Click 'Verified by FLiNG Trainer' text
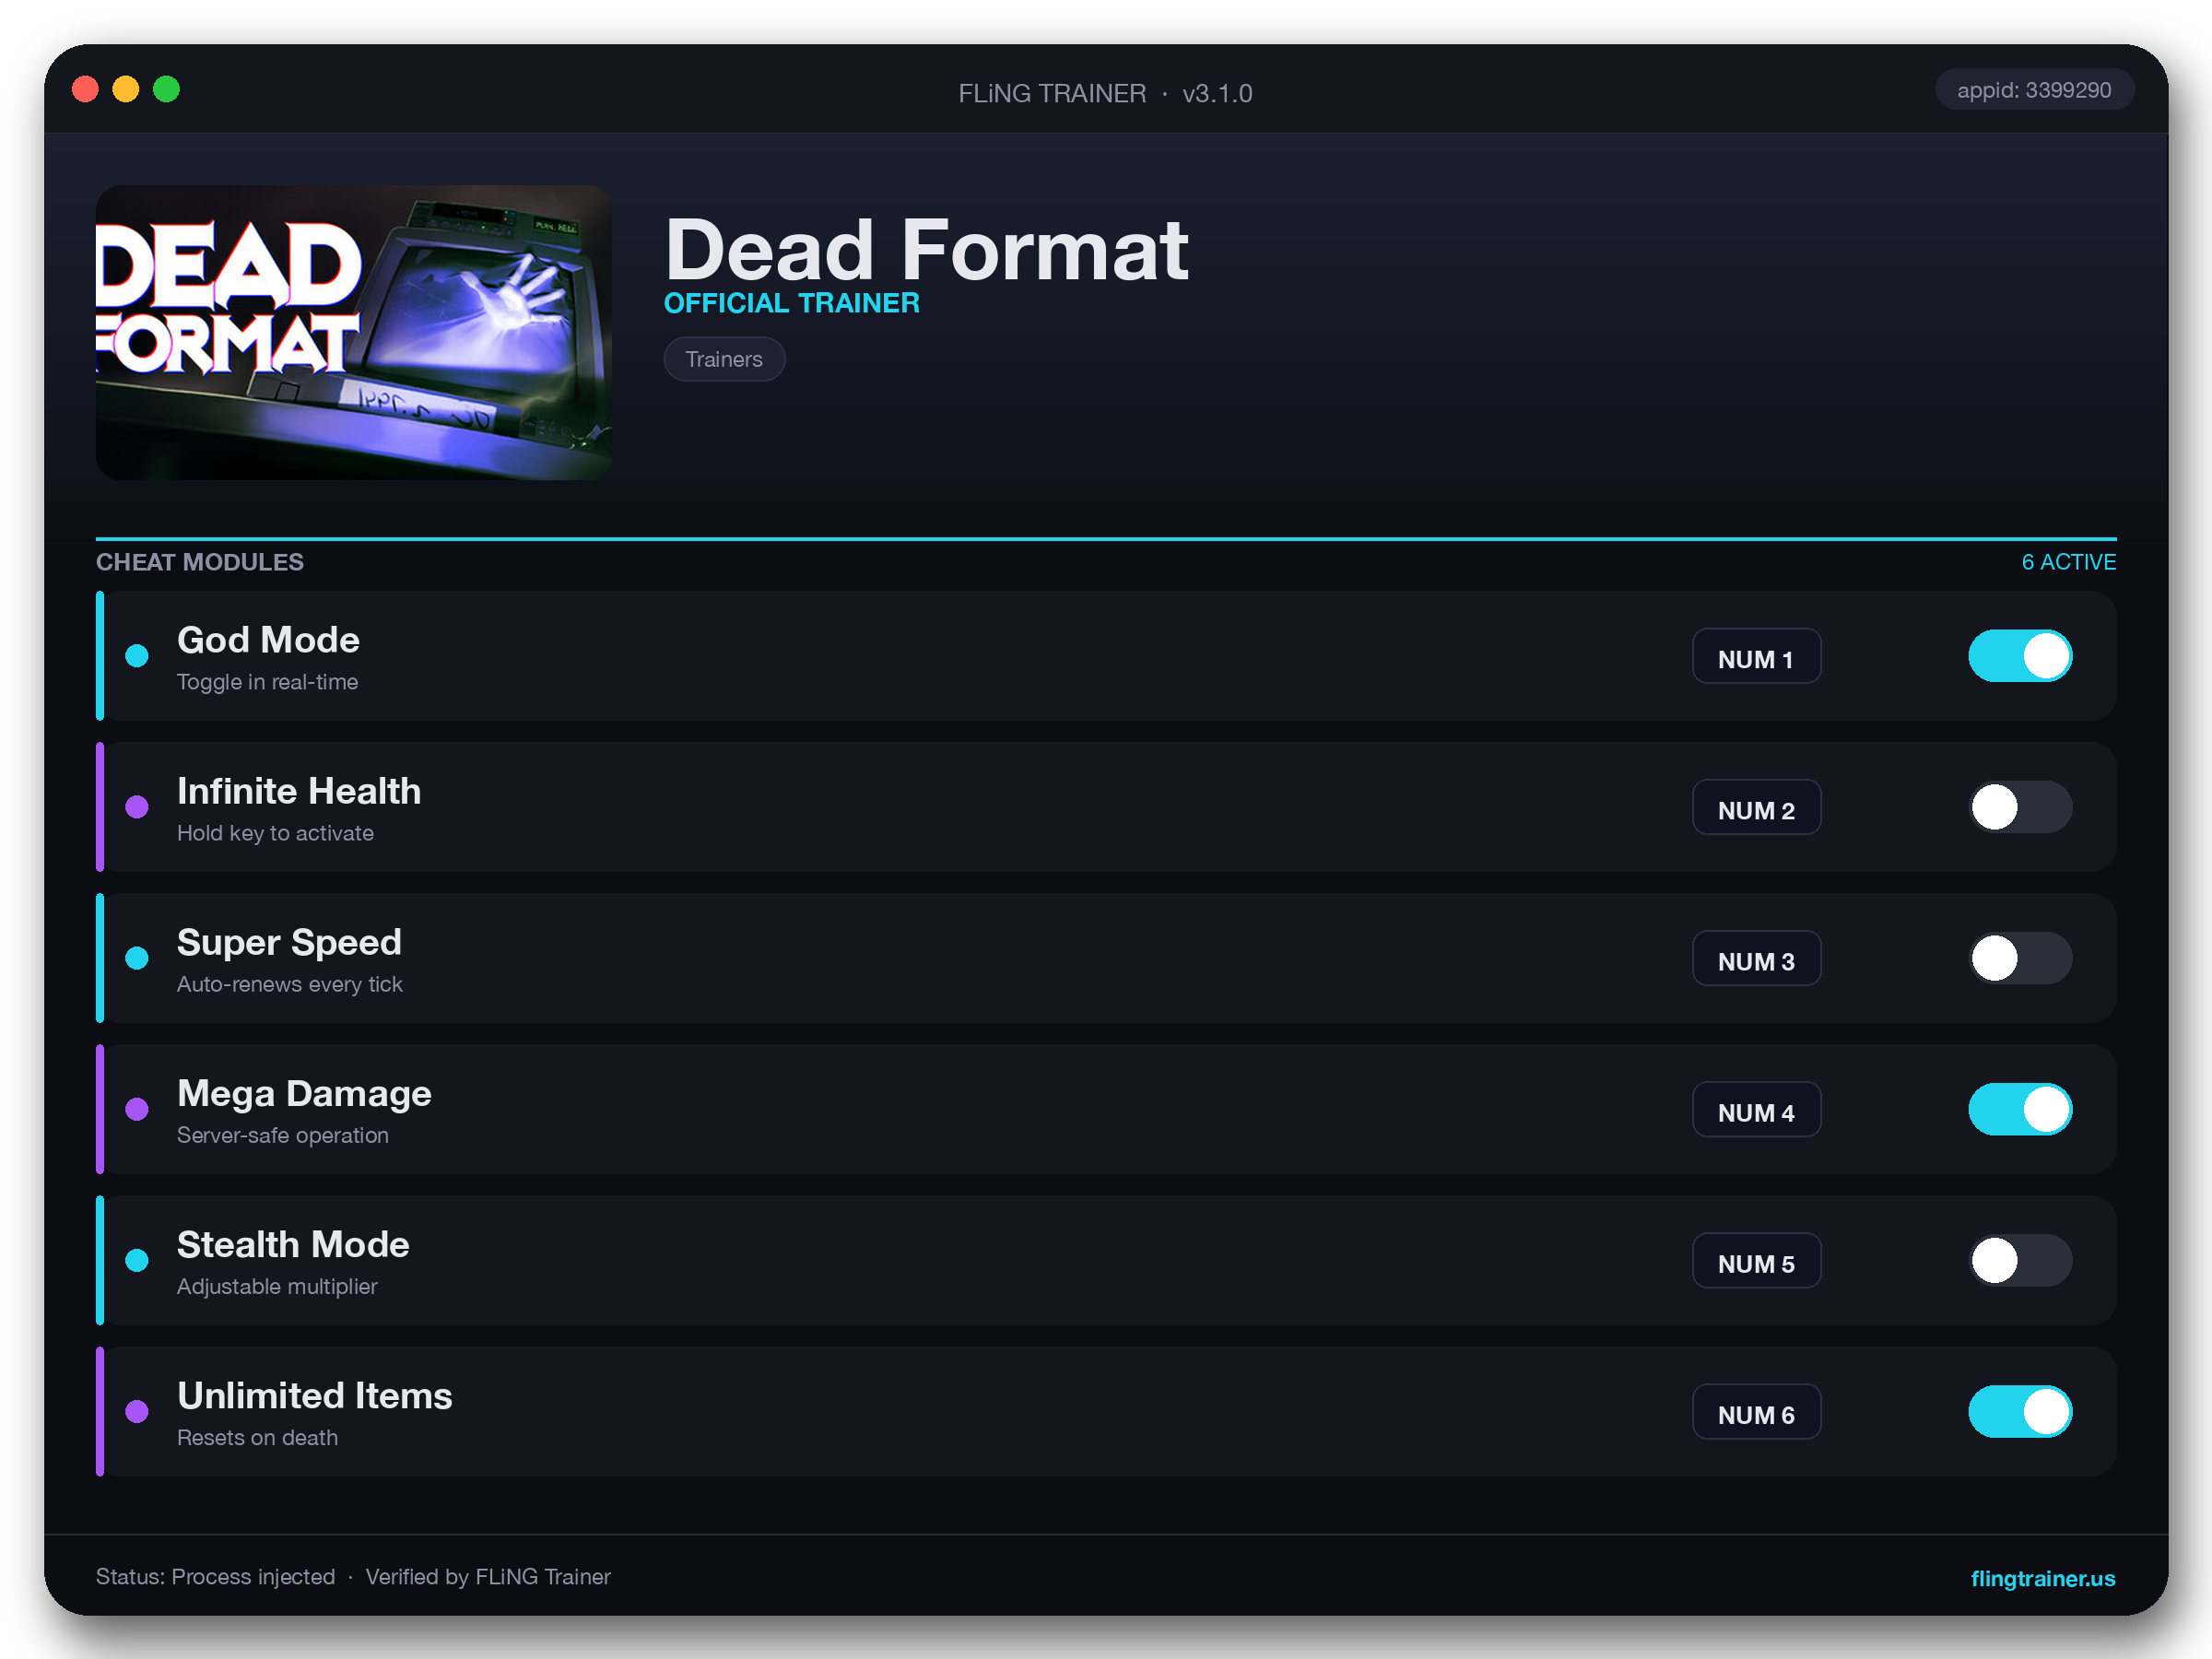The width and height of the screenshot is (2212, 1659). [488, 1577]
